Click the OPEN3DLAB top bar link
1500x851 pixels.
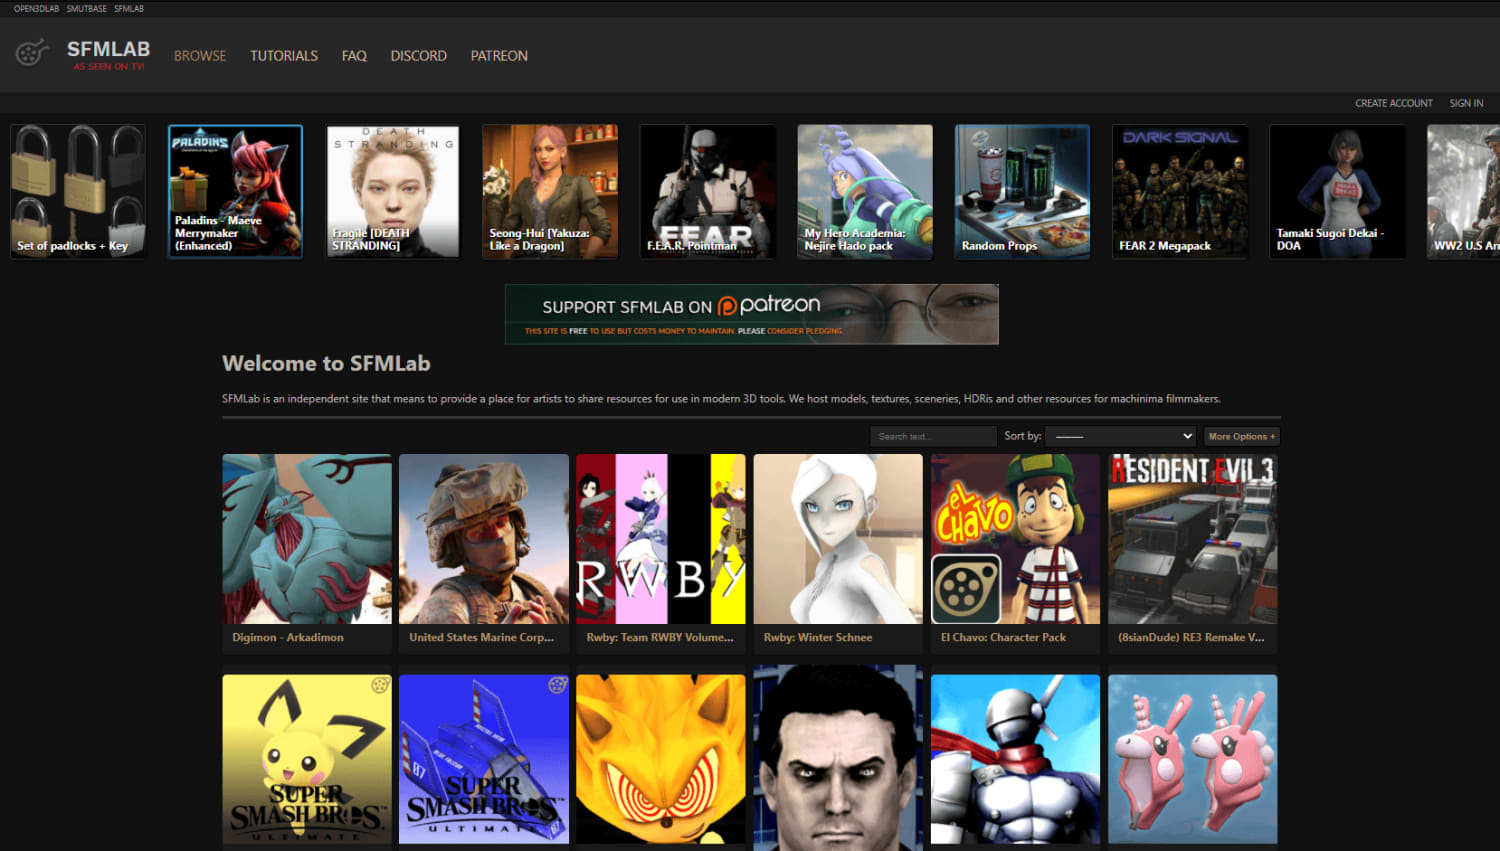tap(36, 9)
